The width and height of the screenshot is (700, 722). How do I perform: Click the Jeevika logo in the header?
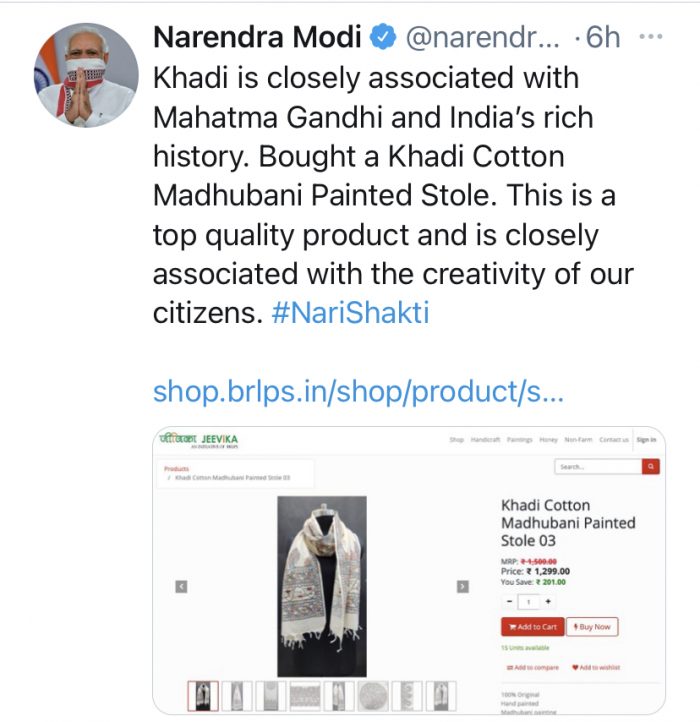200,440
